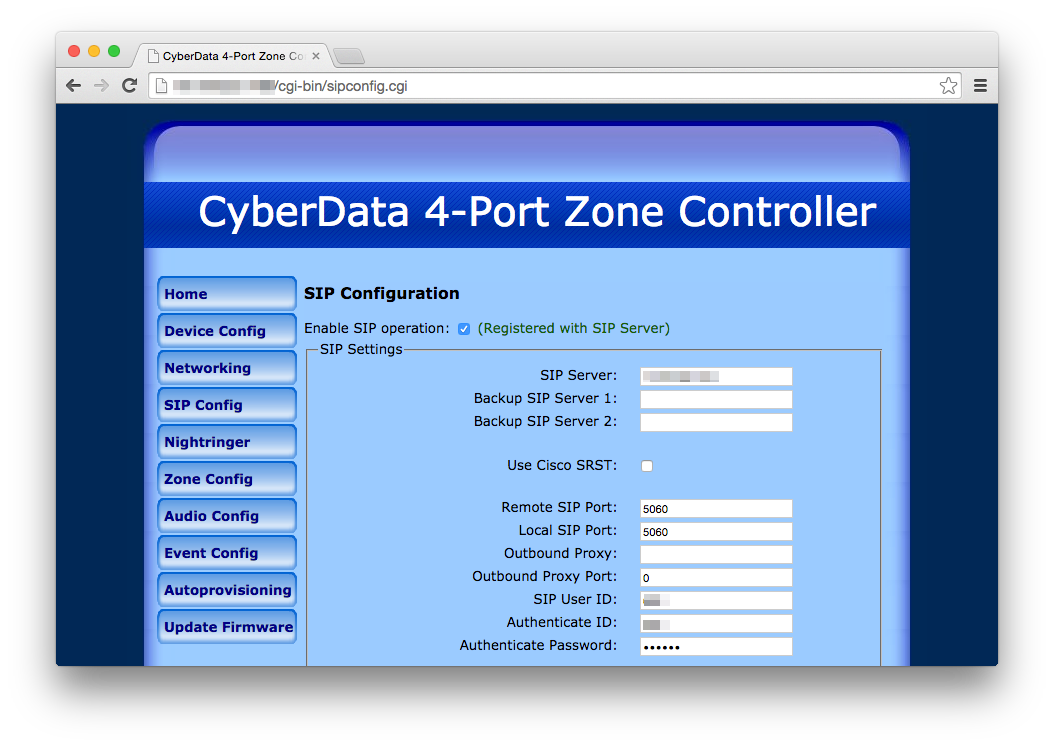Click the SIP Server input field
1054x746 pixels.
[x=716, y=376]
